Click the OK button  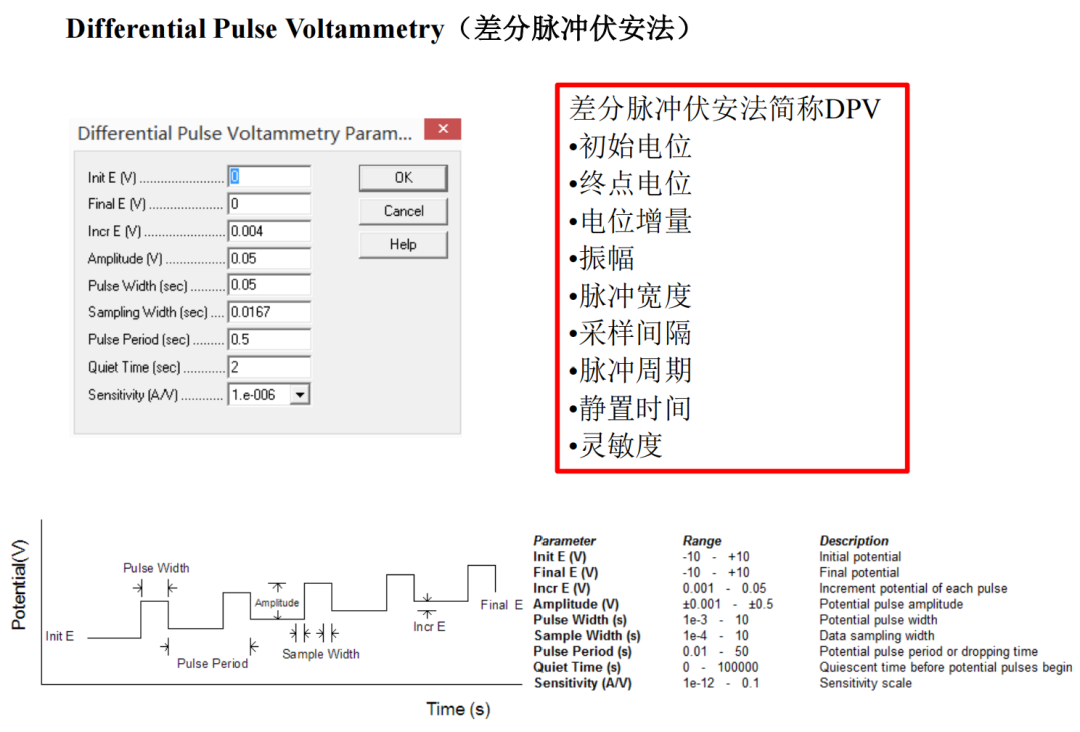(x=402, y=177)
